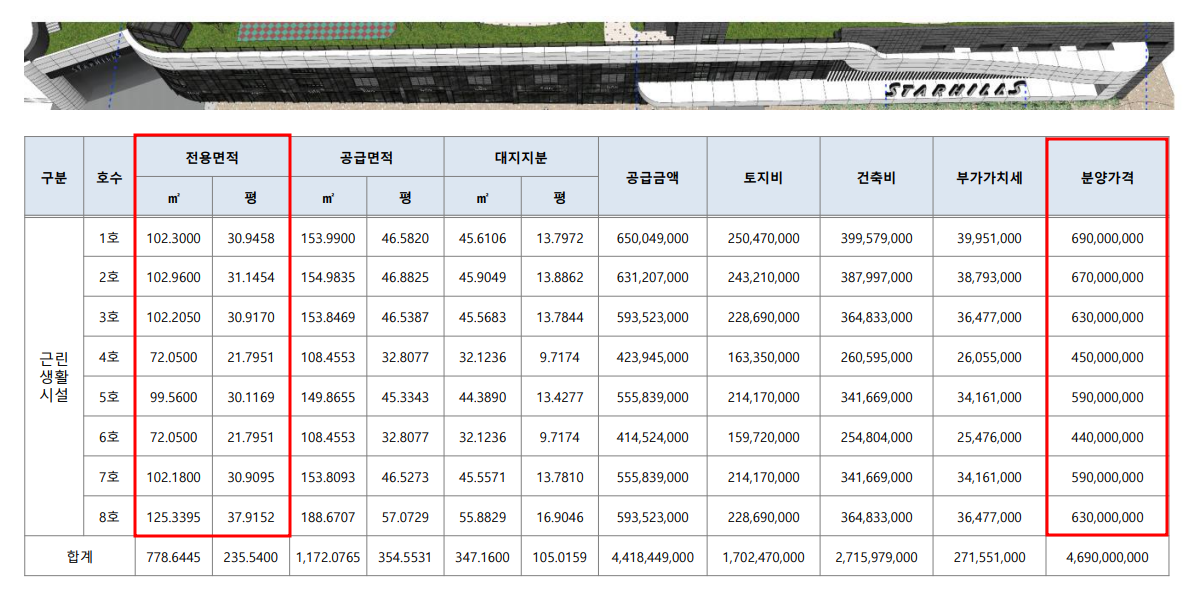The image size is (1187, 608).
Task: Click 555,839,000 in the 7호 row
Action: tap(653, 478)
